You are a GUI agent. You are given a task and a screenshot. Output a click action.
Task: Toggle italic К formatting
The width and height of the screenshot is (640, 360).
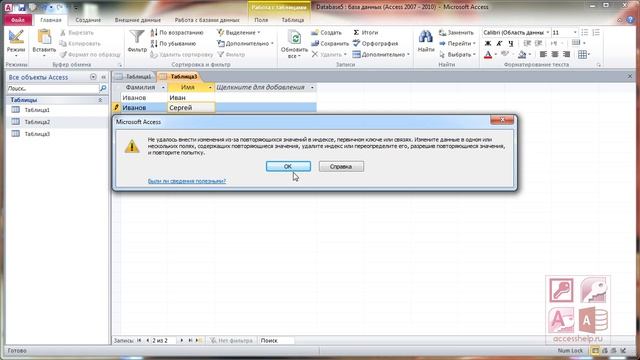pos(499,43)
